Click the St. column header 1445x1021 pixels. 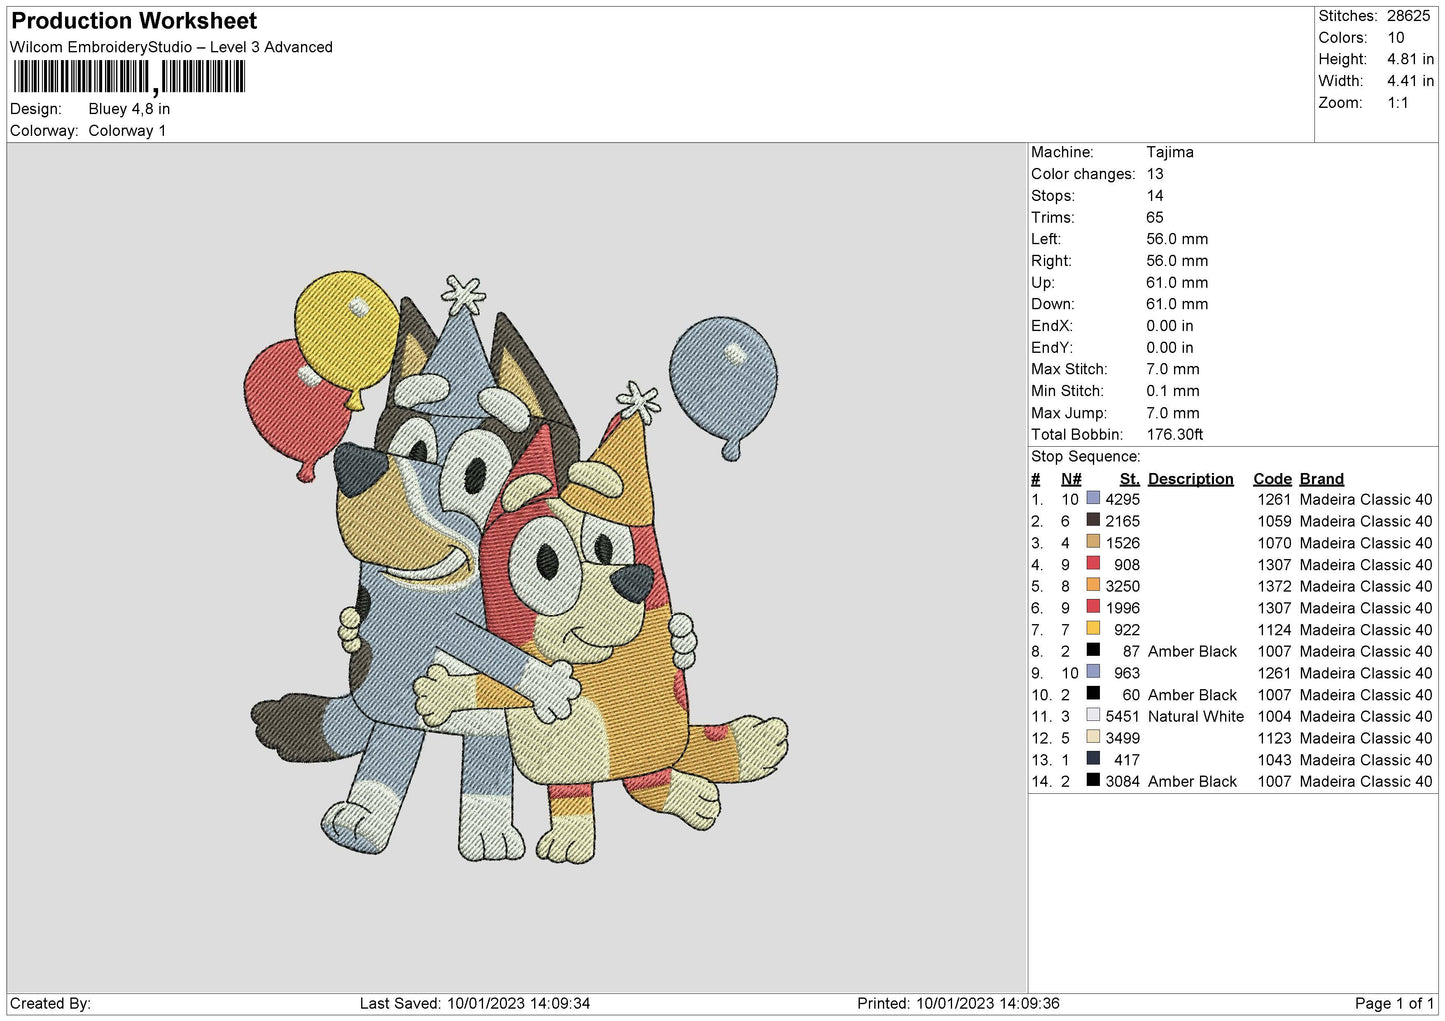click(1129, 479)
